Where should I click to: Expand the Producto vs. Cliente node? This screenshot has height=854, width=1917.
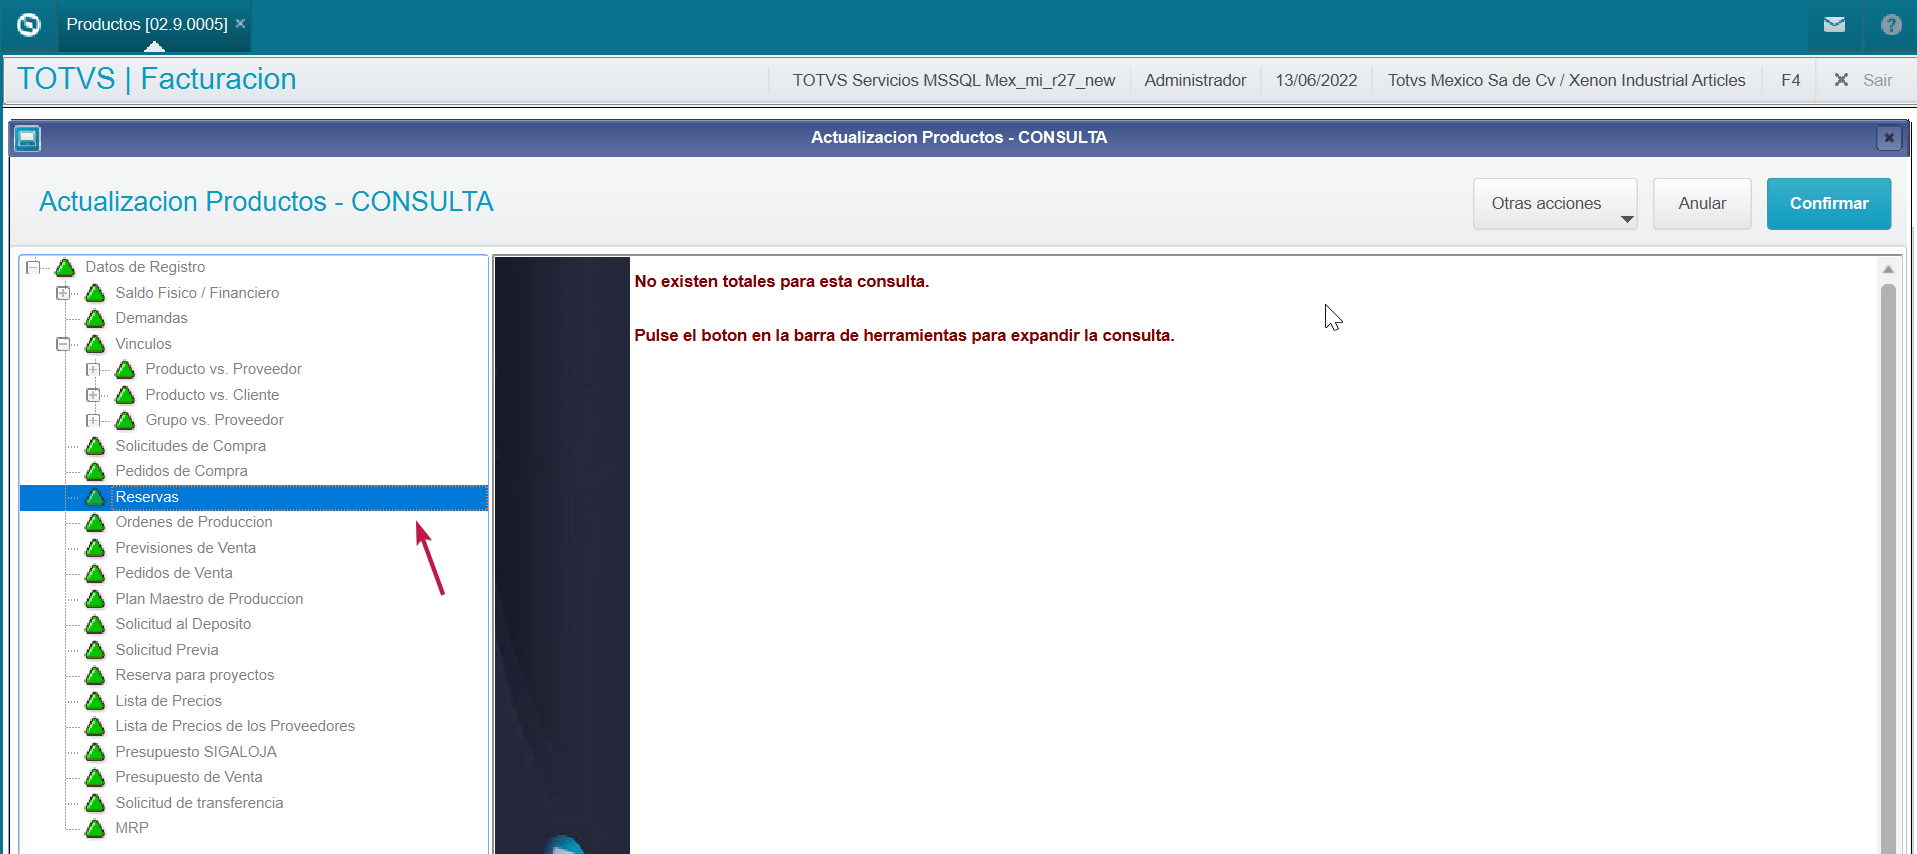click(93, 395)
